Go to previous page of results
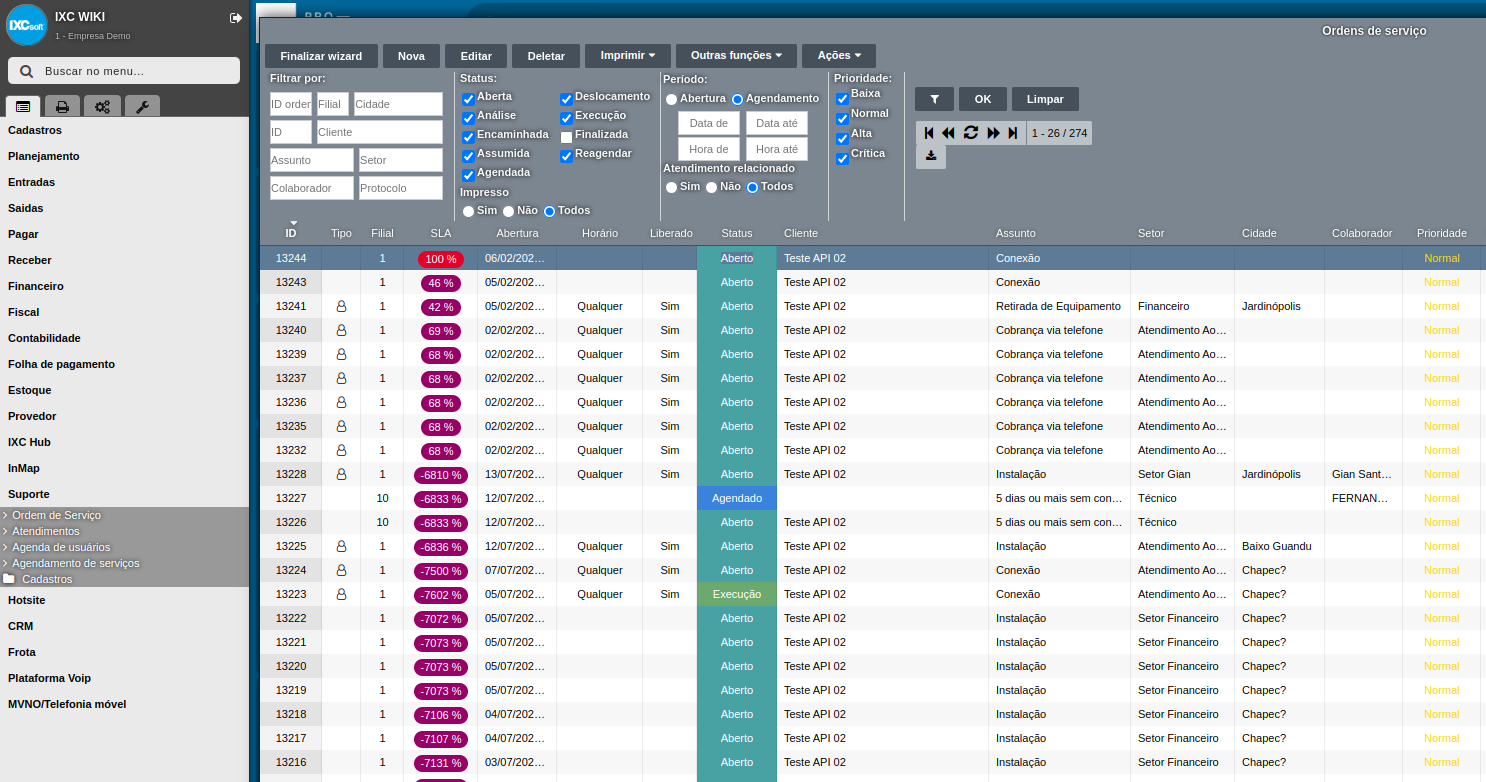 (948, 133)
